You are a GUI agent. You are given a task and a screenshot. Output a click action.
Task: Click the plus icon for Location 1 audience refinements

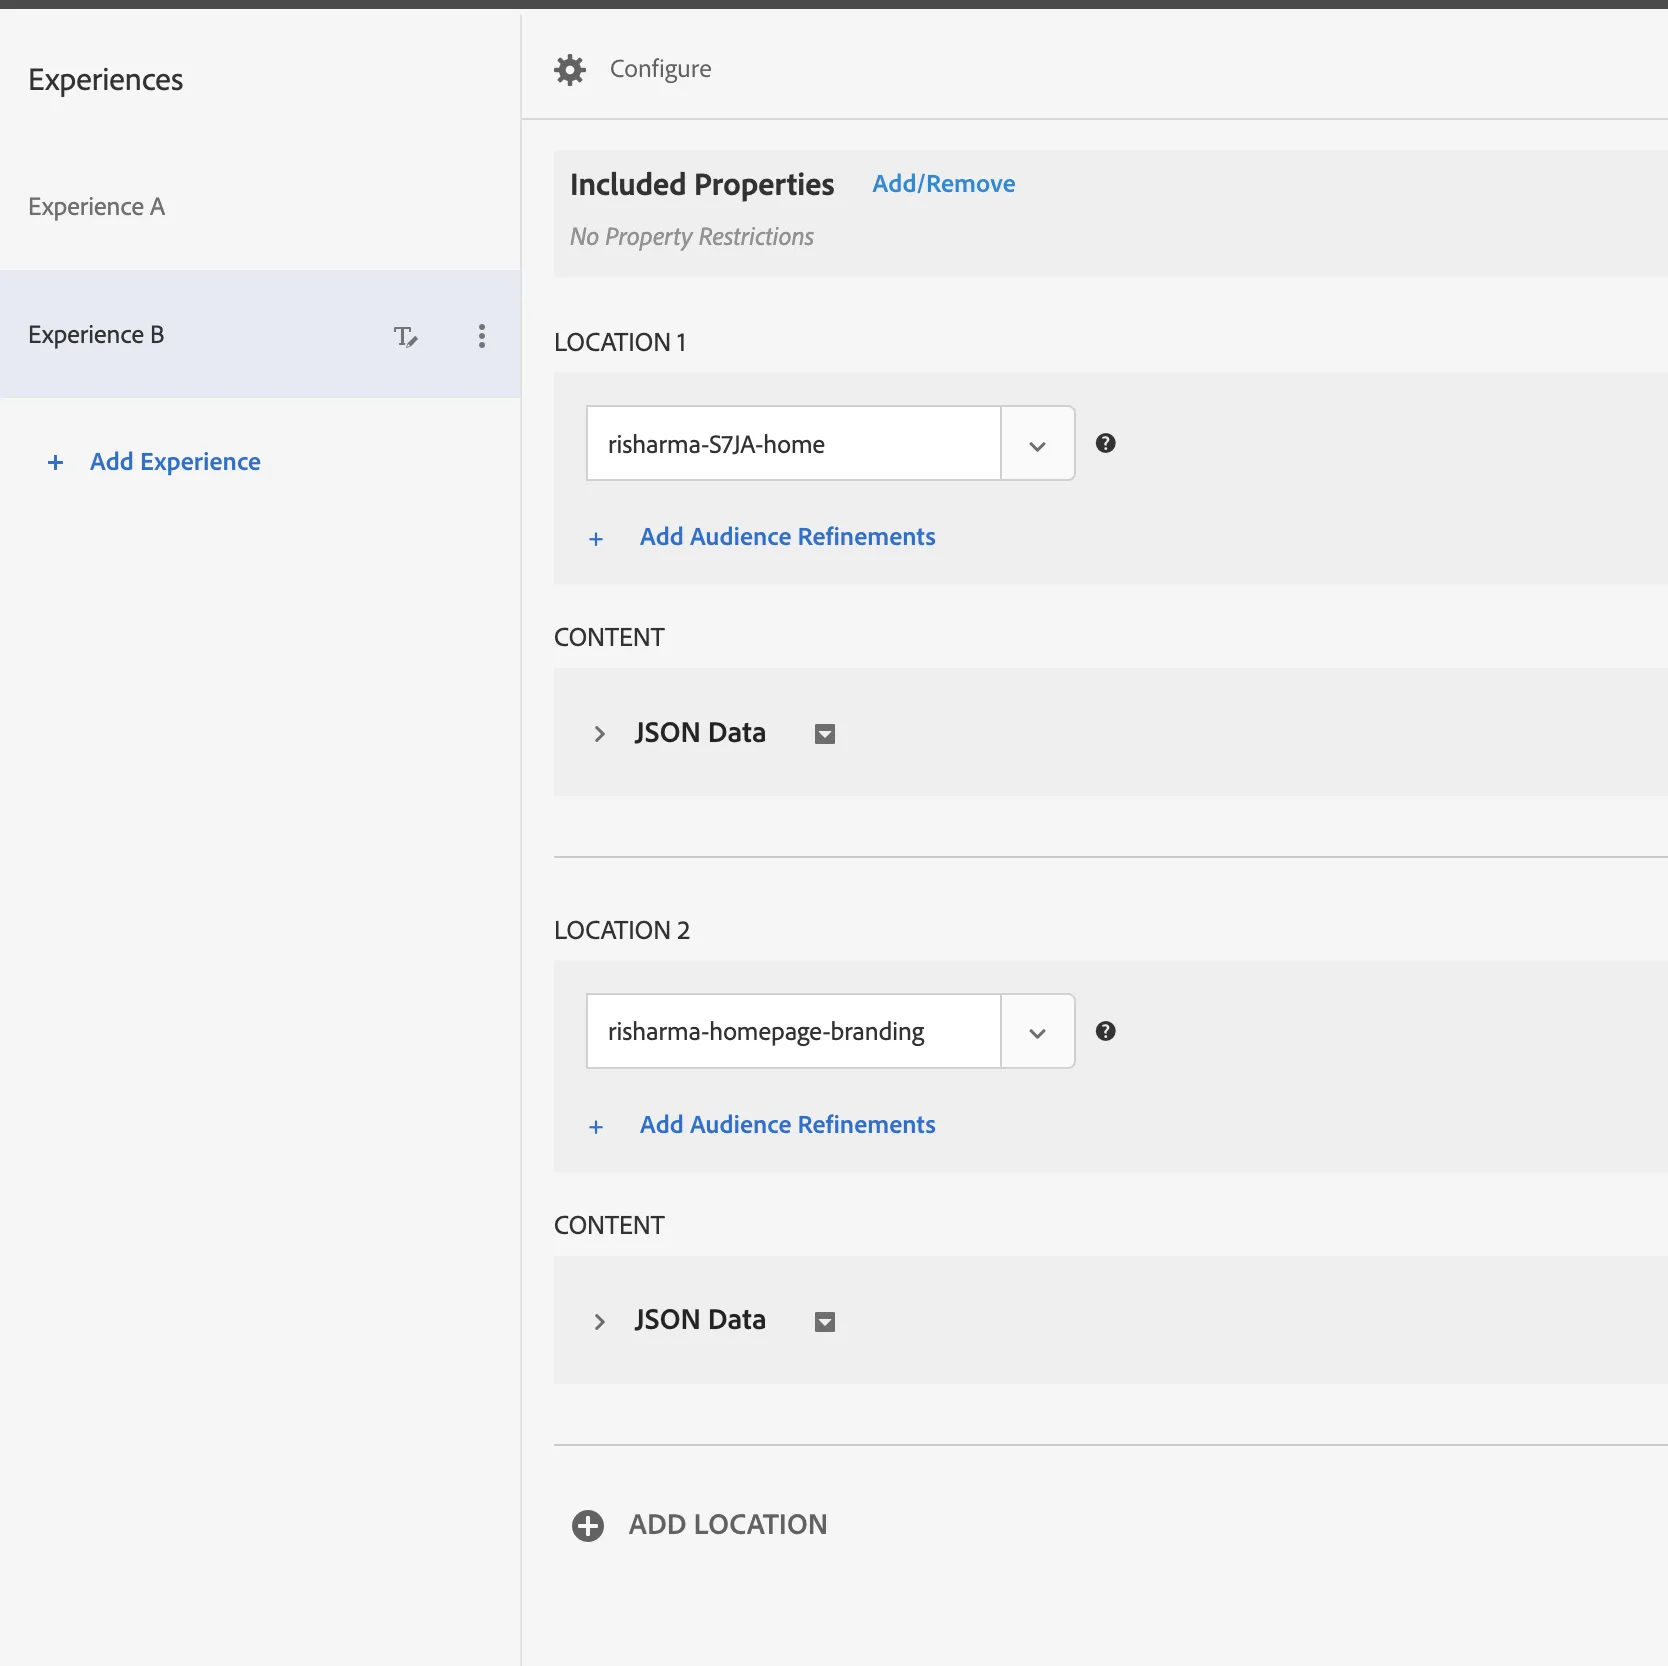click(596, 539)
